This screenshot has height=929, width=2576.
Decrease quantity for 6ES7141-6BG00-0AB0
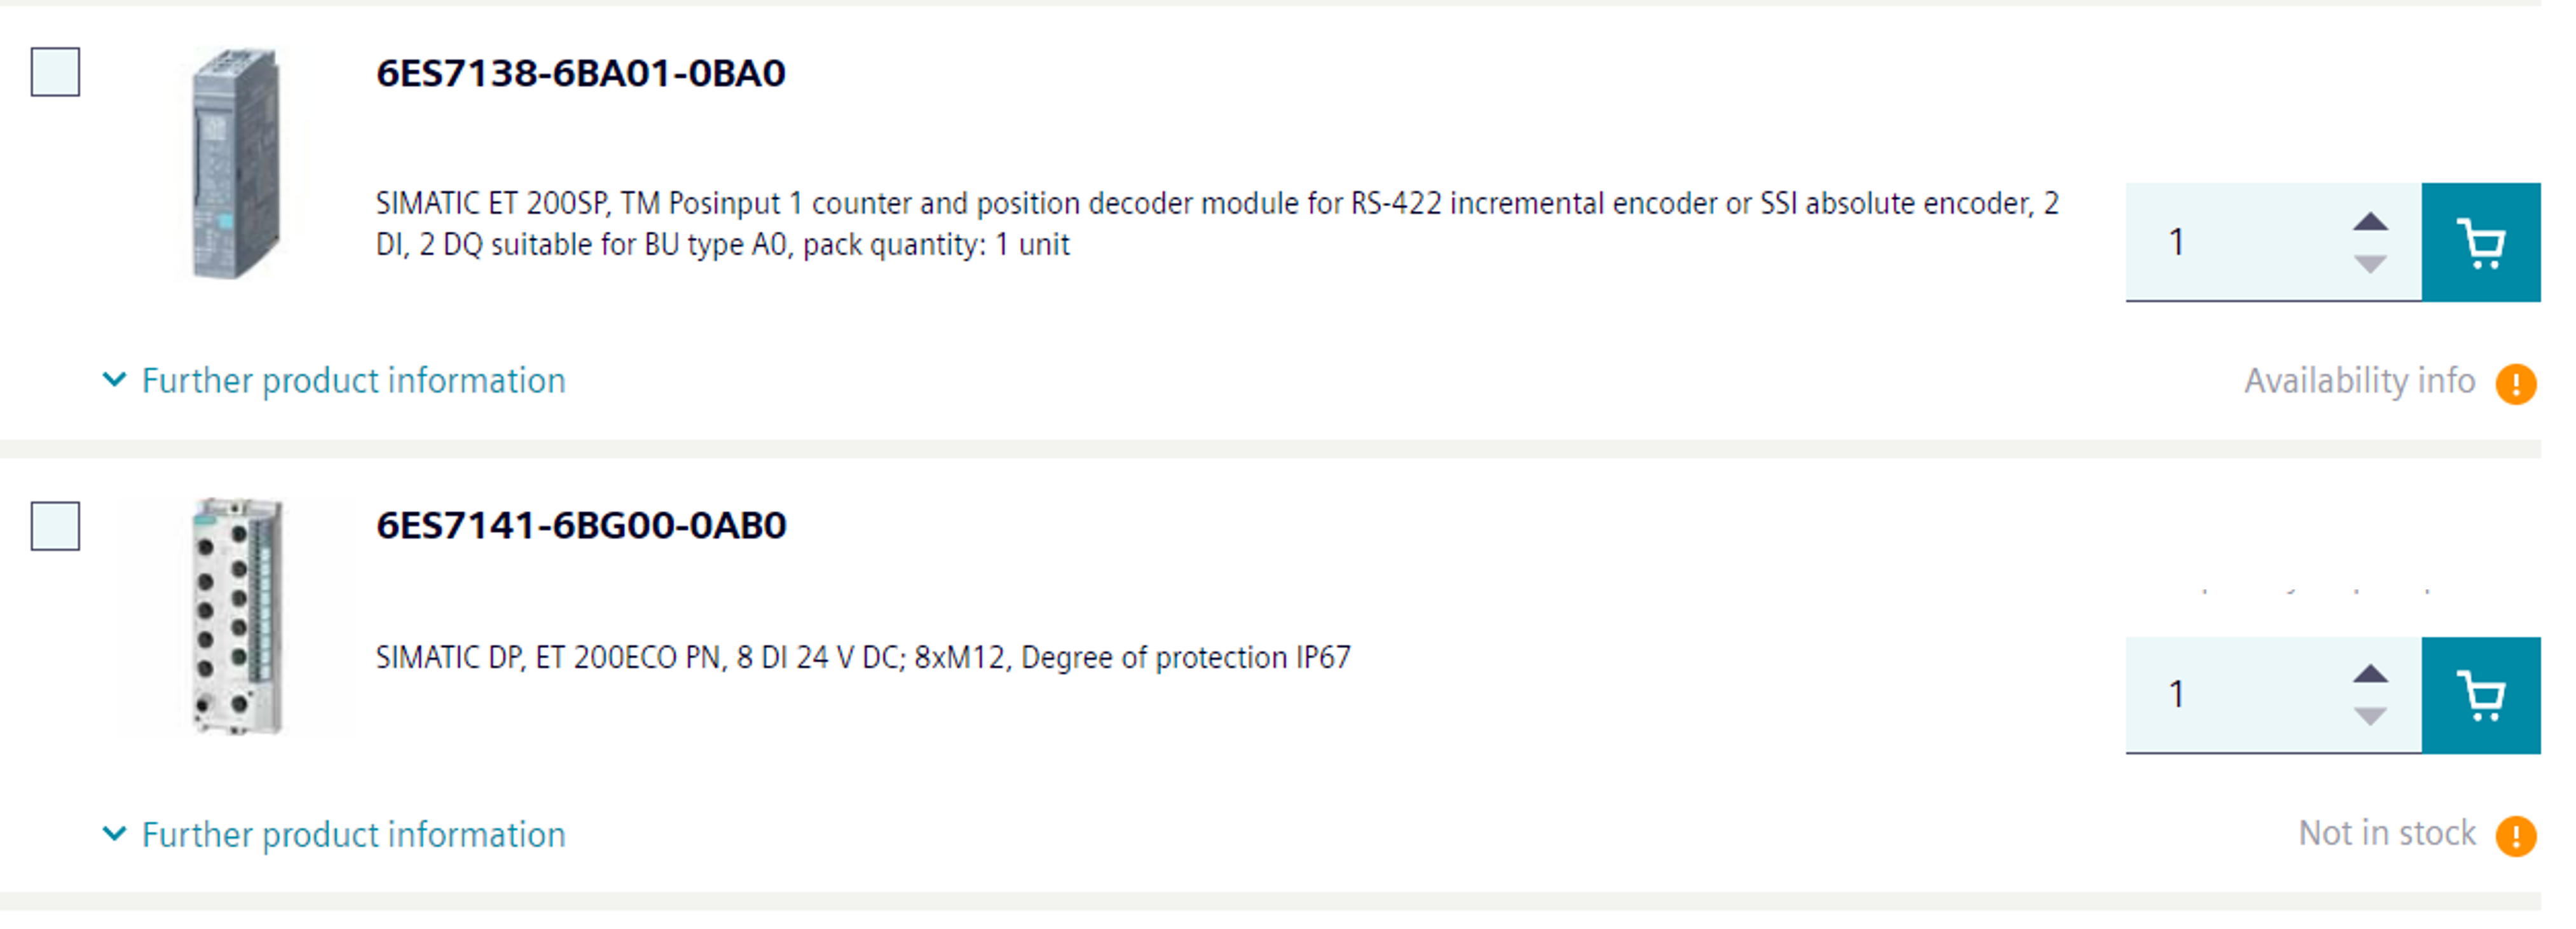pos(2370,716)
